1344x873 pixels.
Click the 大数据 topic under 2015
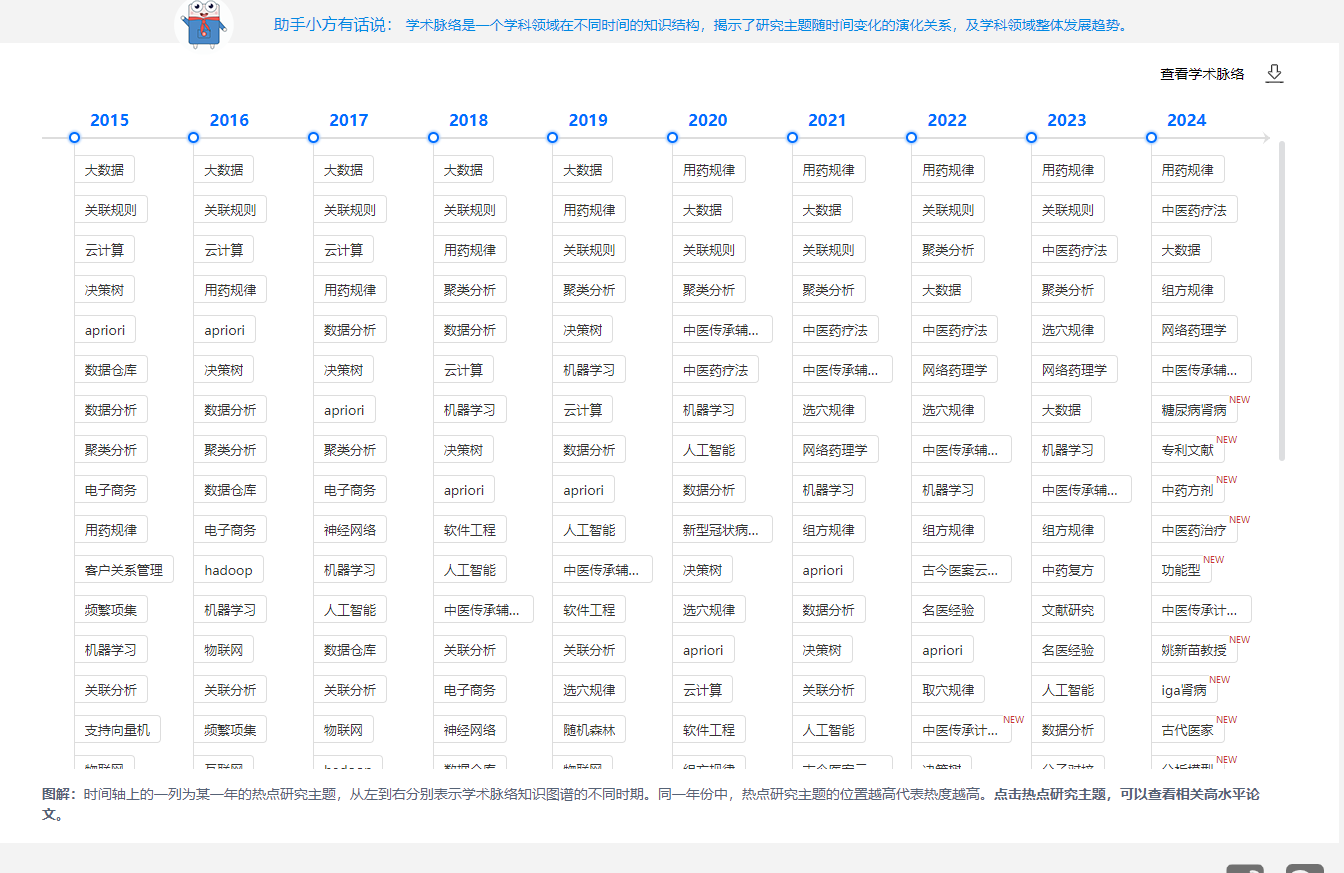[105, 169]
